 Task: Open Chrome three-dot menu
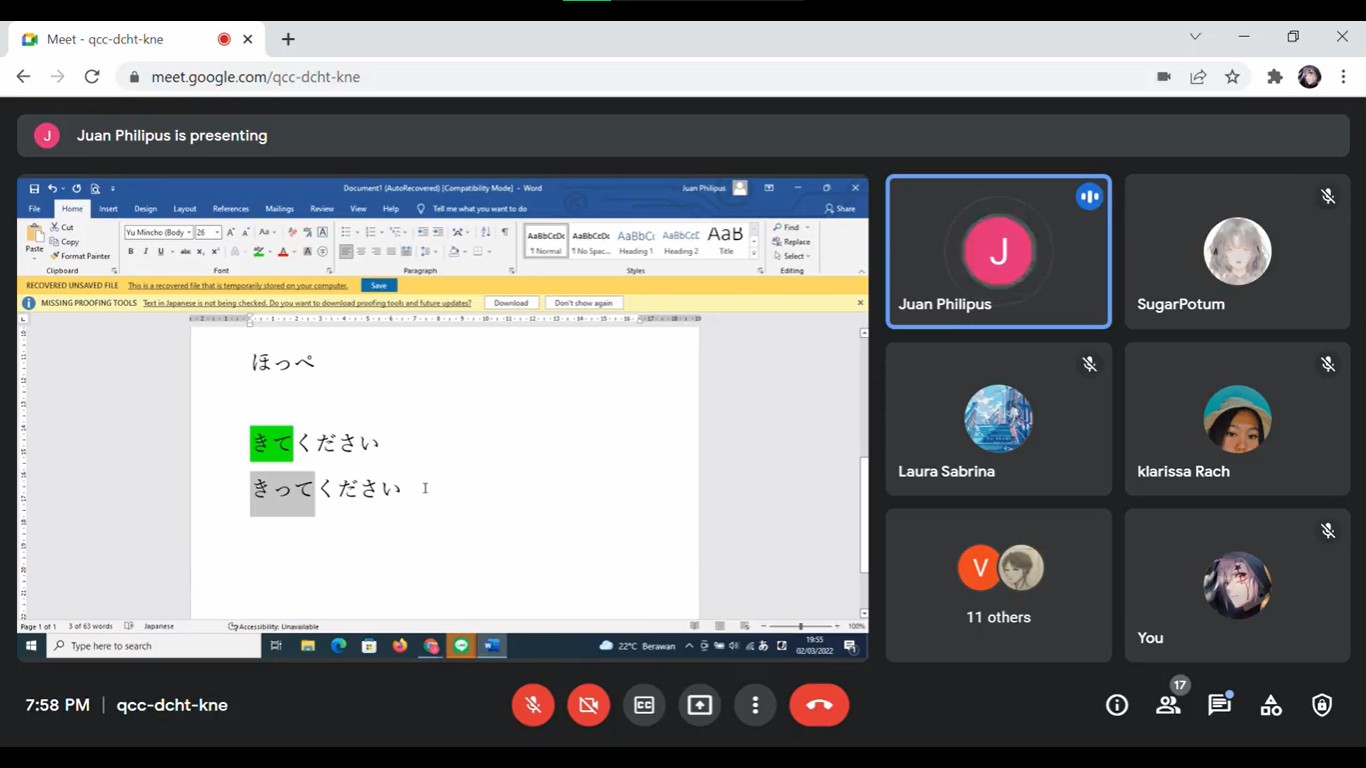click(x=1344, y=77)
